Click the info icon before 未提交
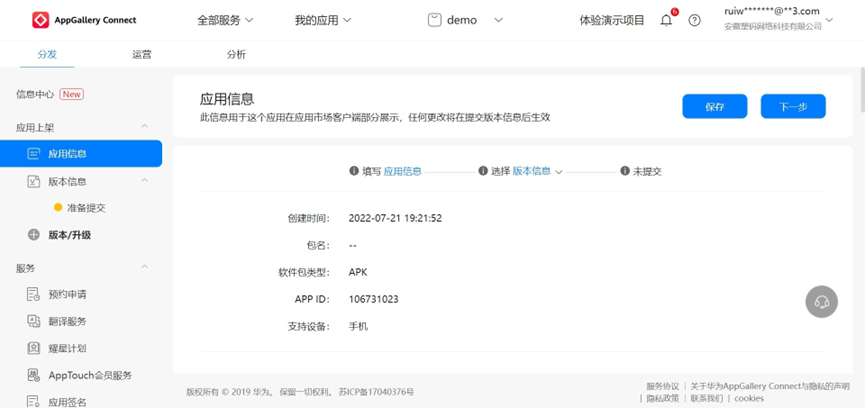The width and height of the screenshot is (865, 408). 624,171
